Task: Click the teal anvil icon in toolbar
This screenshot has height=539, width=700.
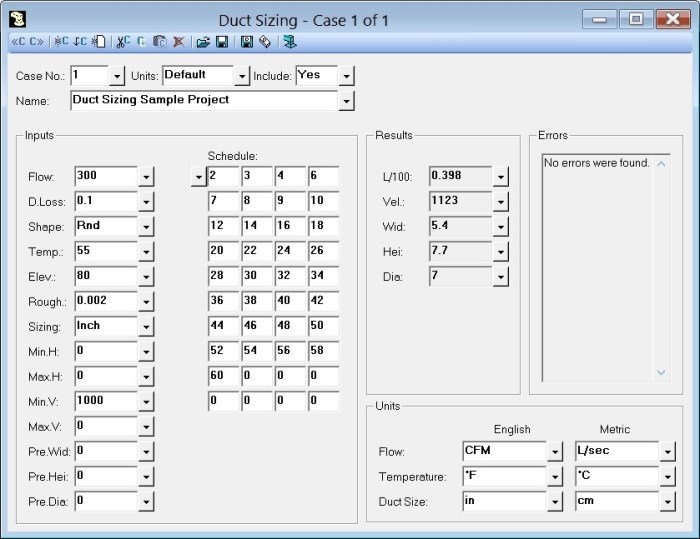Action: pyautogui.click(x=290, y=42)
